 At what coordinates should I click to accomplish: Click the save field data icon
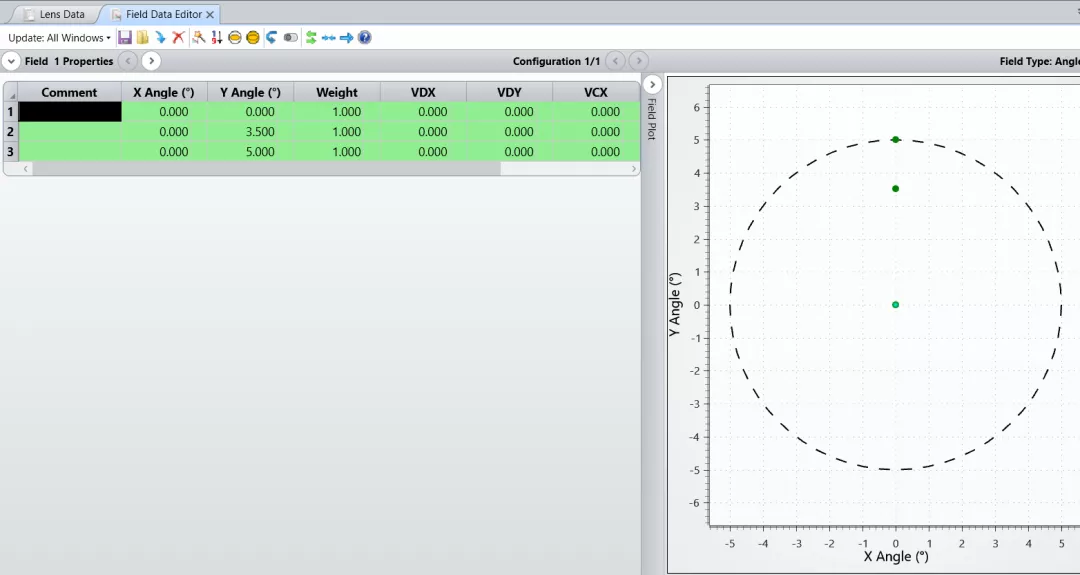125,37
